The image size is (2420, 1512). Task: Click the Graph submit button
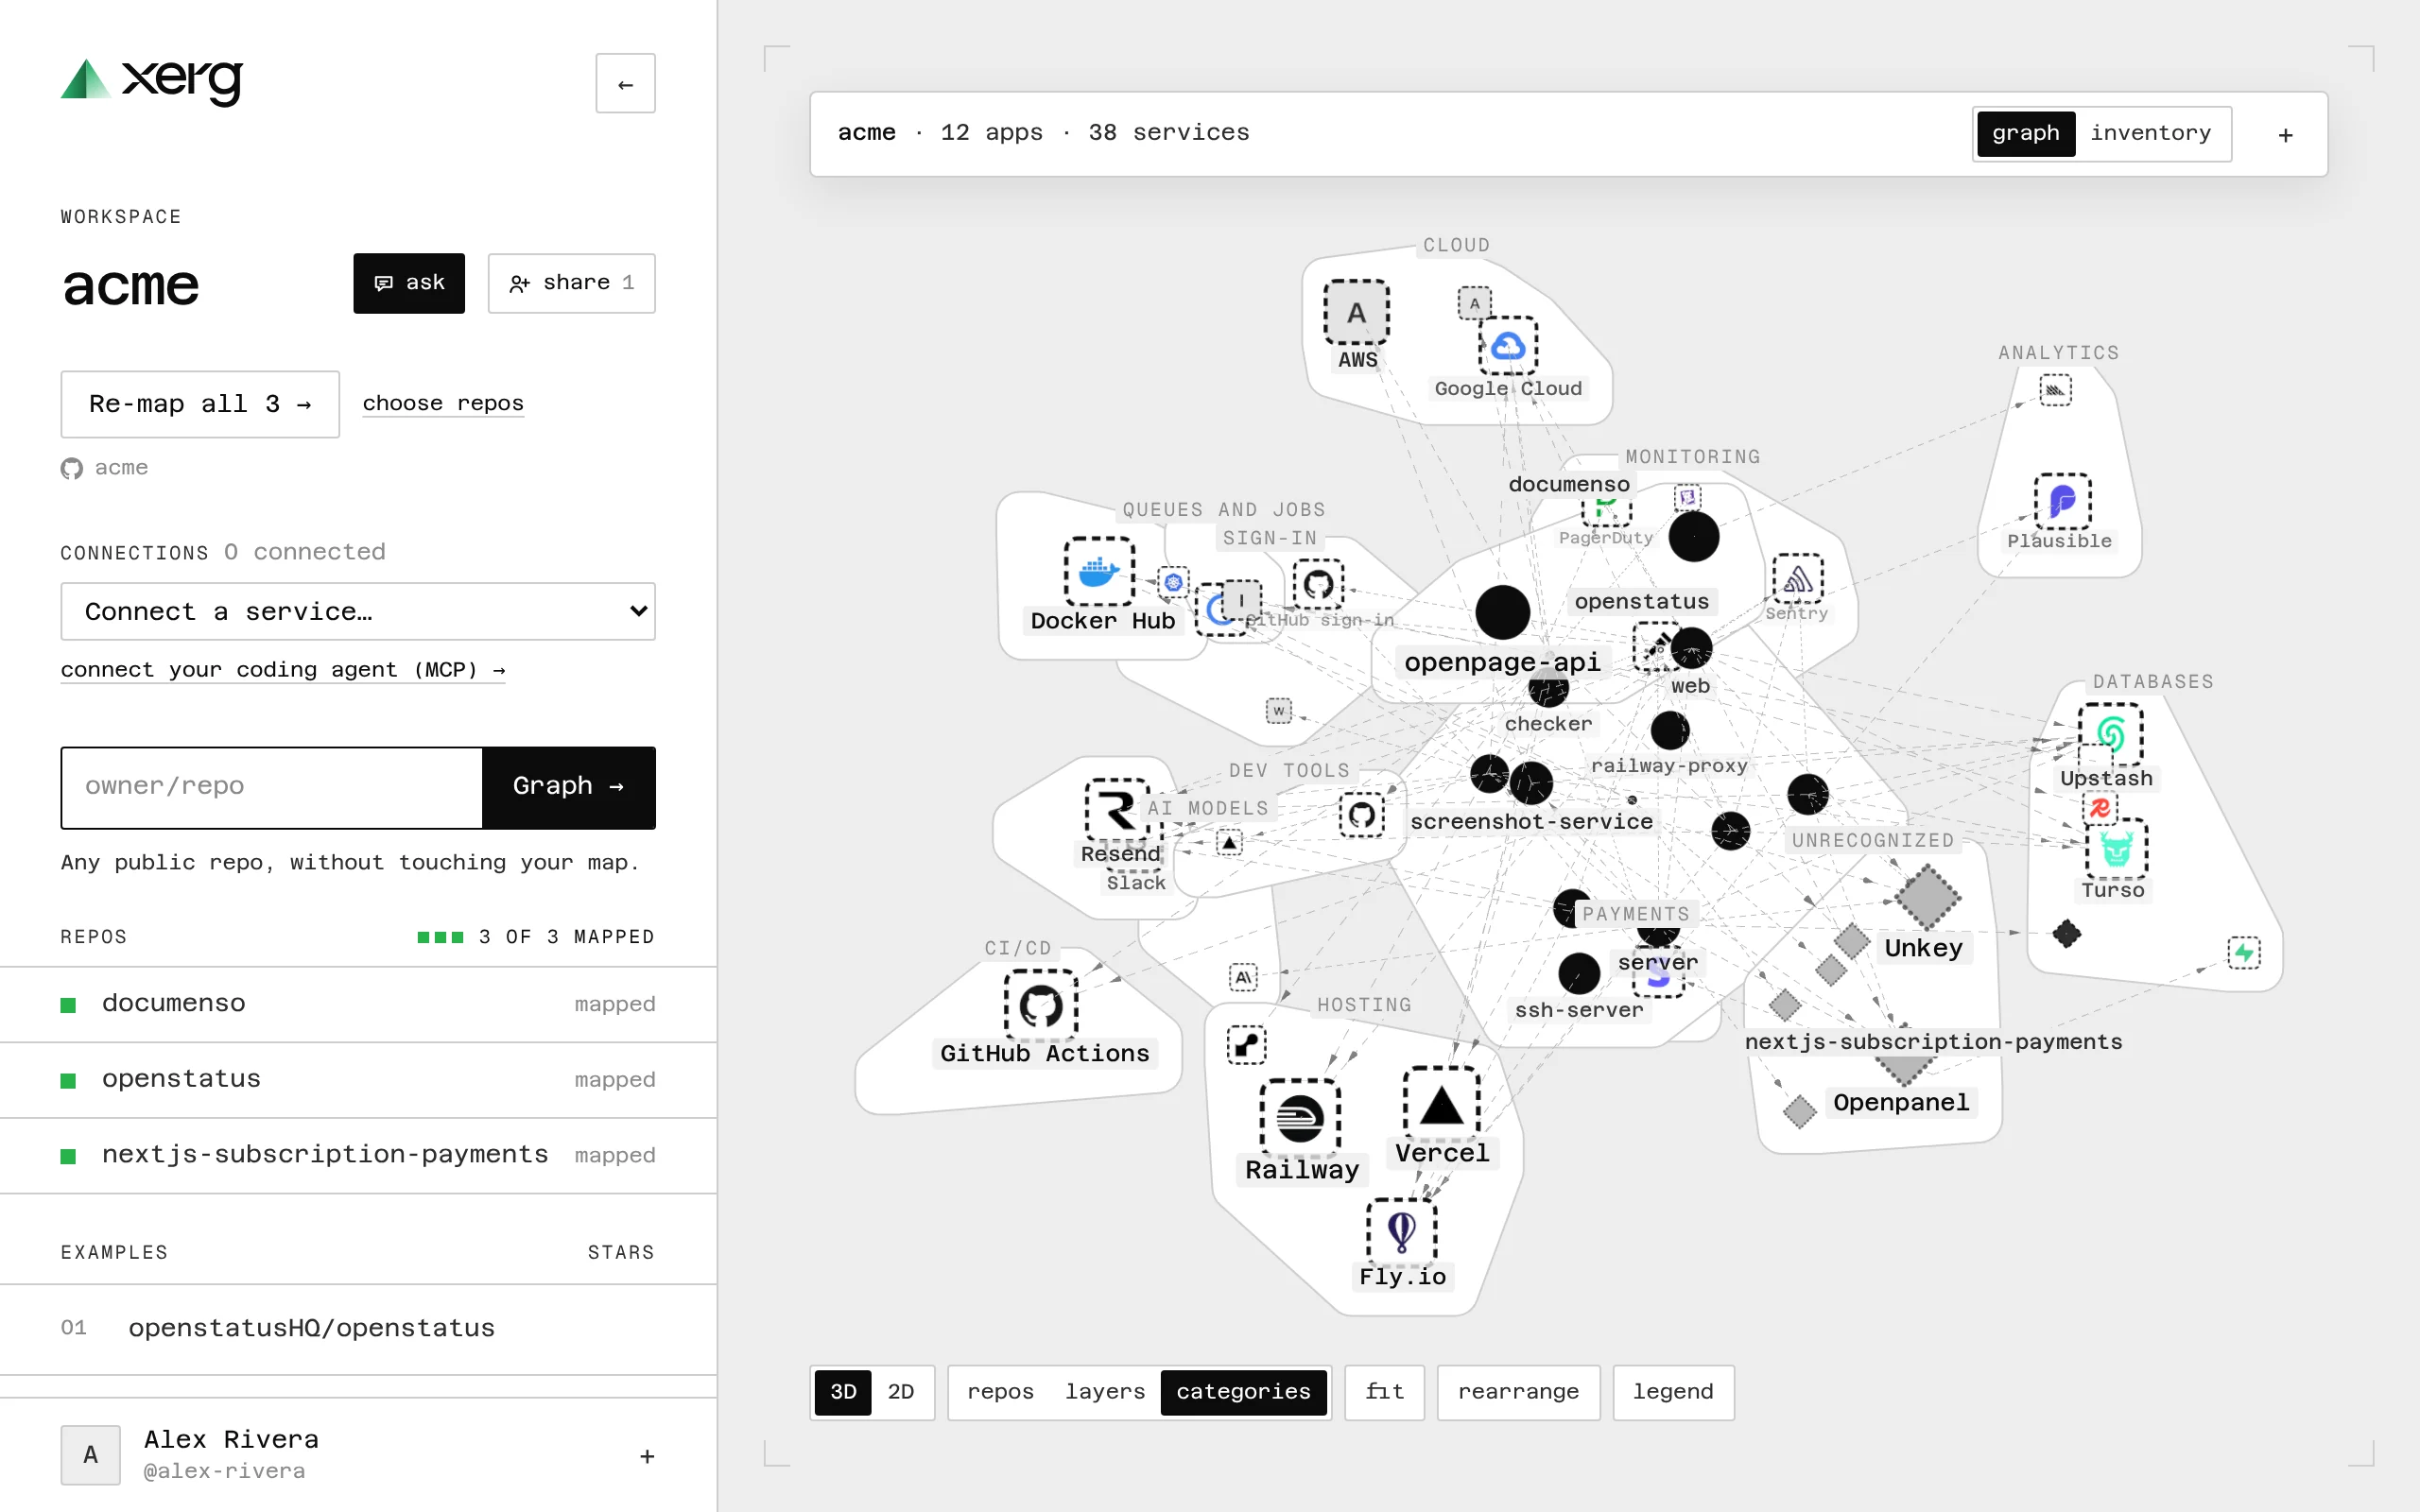[x=569, y=787]
